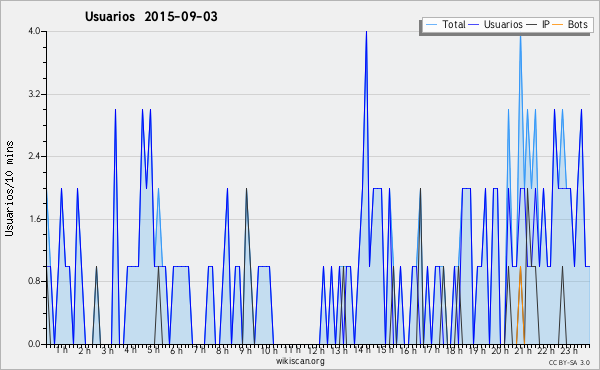The width and height of the screenshot is (600, 370).
Task: Click the '23 h' x-axis label
Action: point(569,350)
